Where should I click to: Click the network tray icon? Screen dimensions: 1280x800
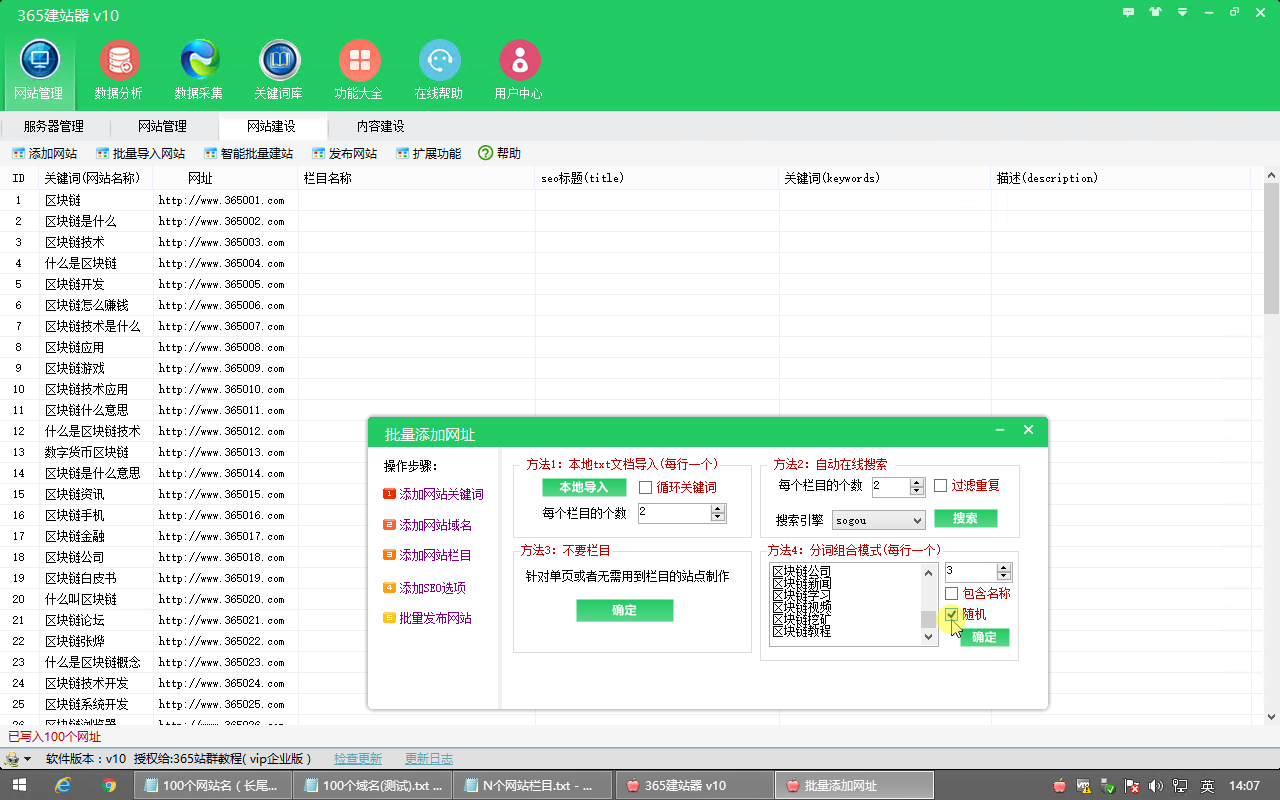coord(1181,786)
